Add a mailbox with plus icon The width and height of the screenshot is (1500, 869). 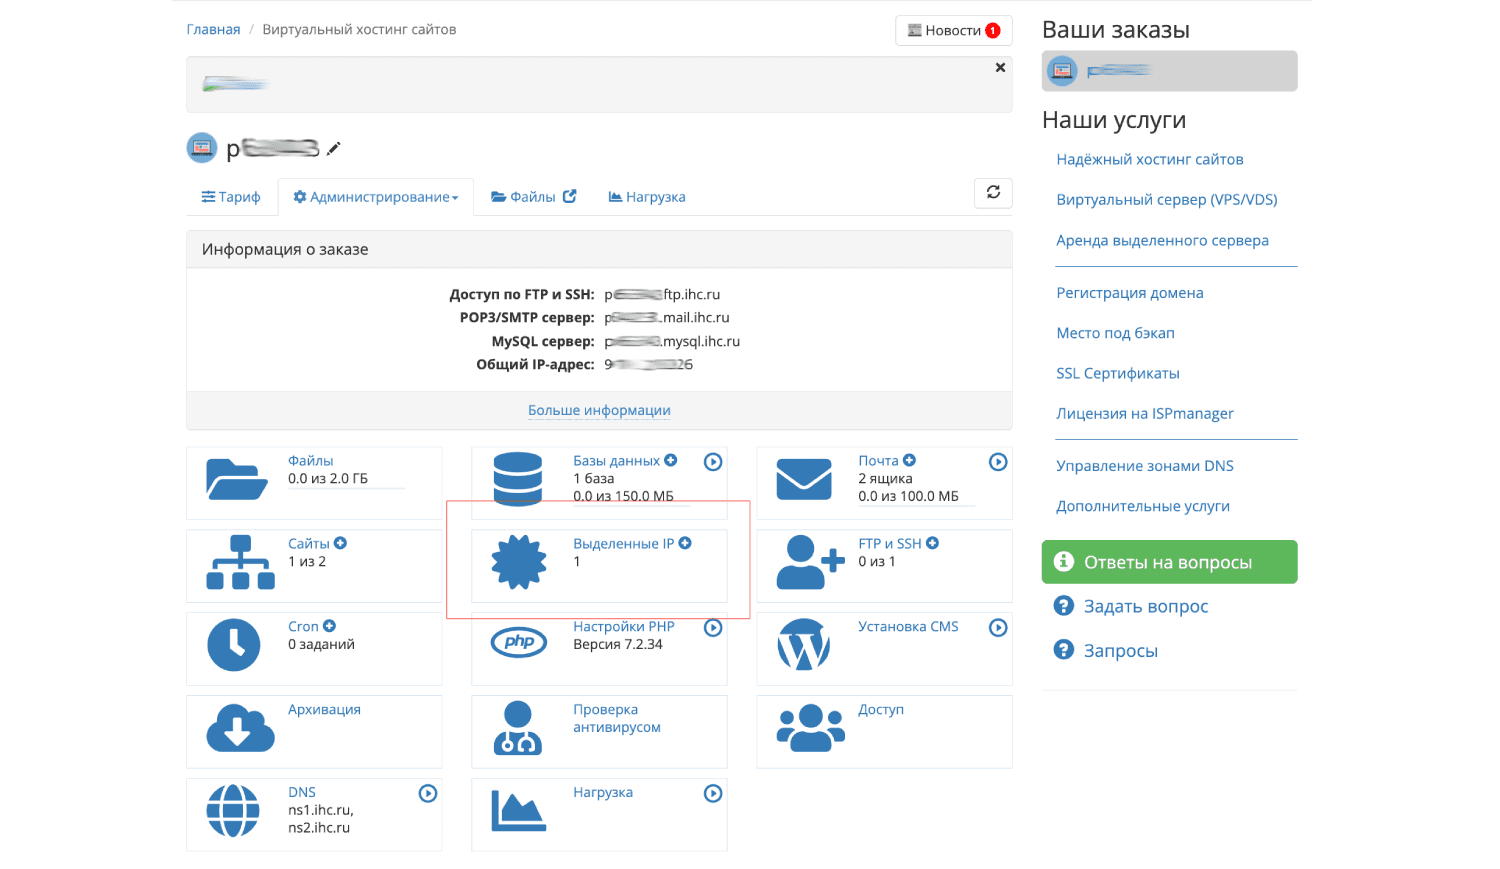[x=909, y=461]
